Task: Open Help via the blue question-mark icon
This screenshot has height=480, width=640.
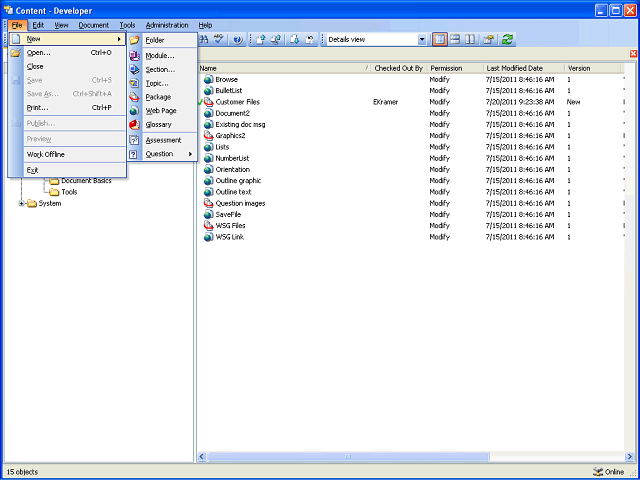Action: (x=238, y=40)
